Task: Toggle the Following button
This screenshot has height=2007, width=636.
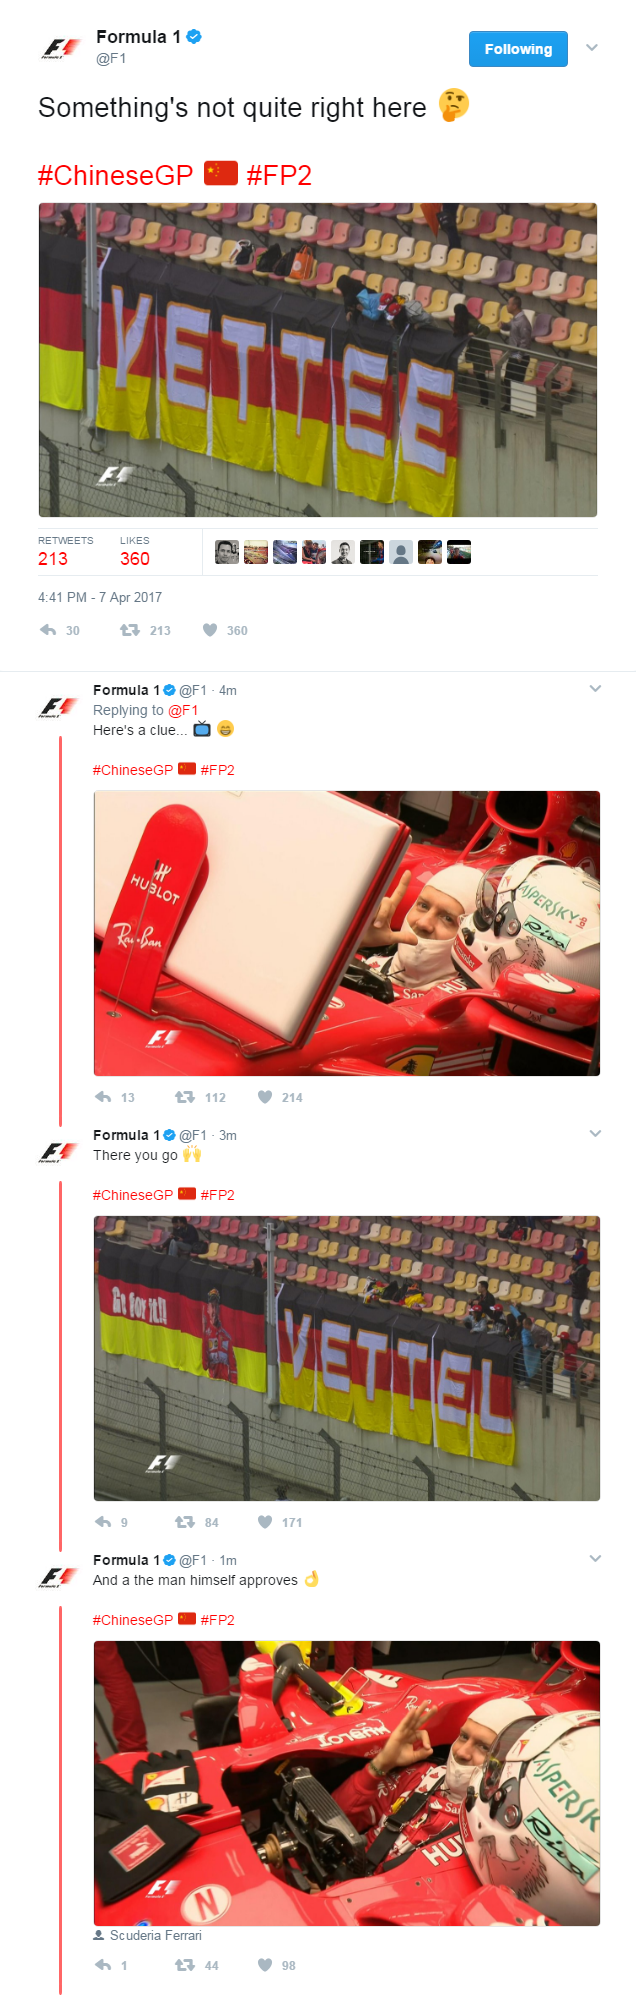Action: click(518, 49)
